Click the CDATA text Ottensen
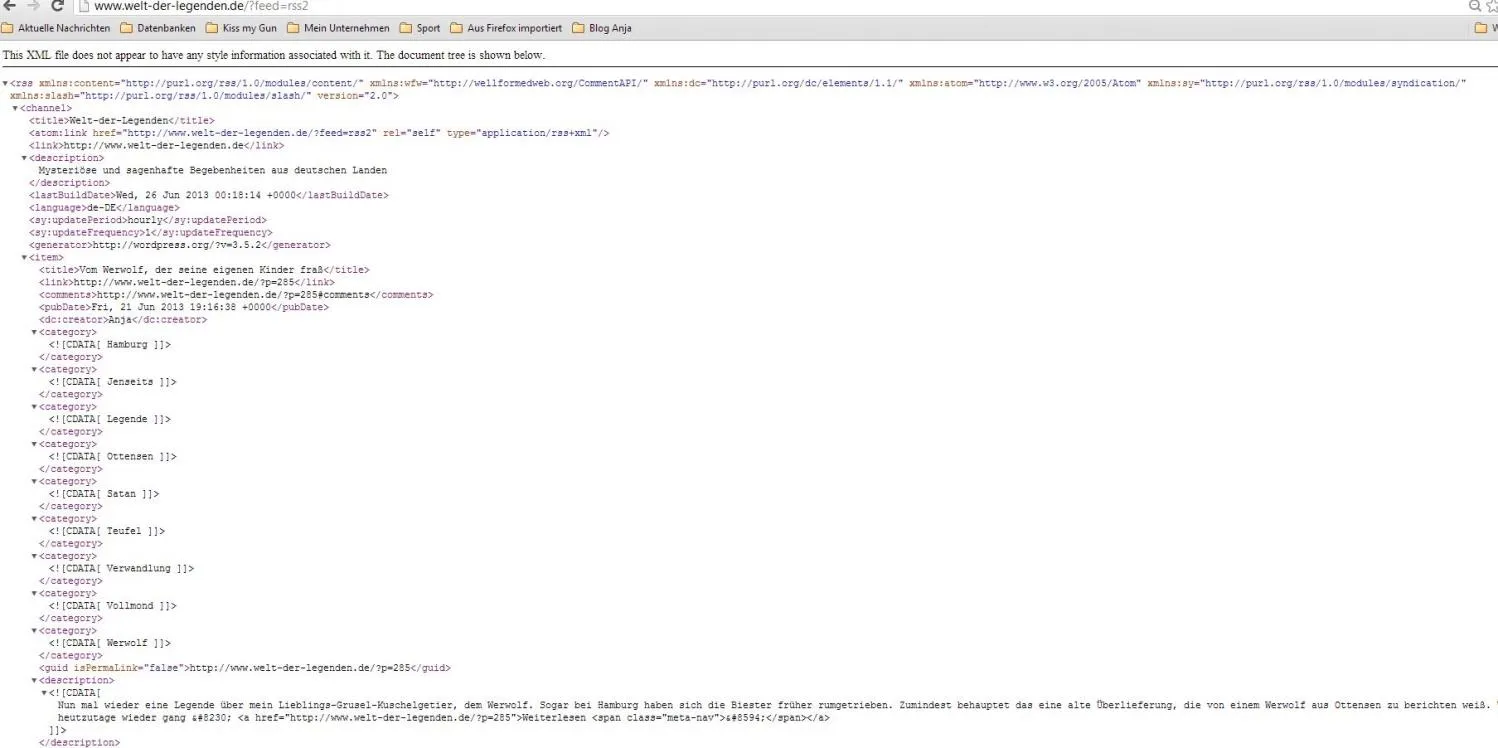The width and height of the screenshot is (1498, 748). point(130,457)
